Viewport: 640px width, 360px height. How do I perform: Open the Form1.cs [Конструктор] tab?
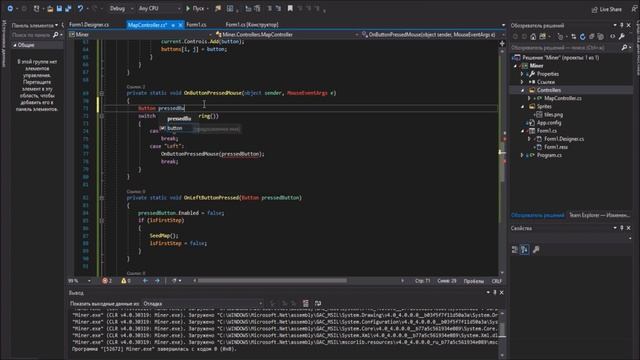pos(252,25)
